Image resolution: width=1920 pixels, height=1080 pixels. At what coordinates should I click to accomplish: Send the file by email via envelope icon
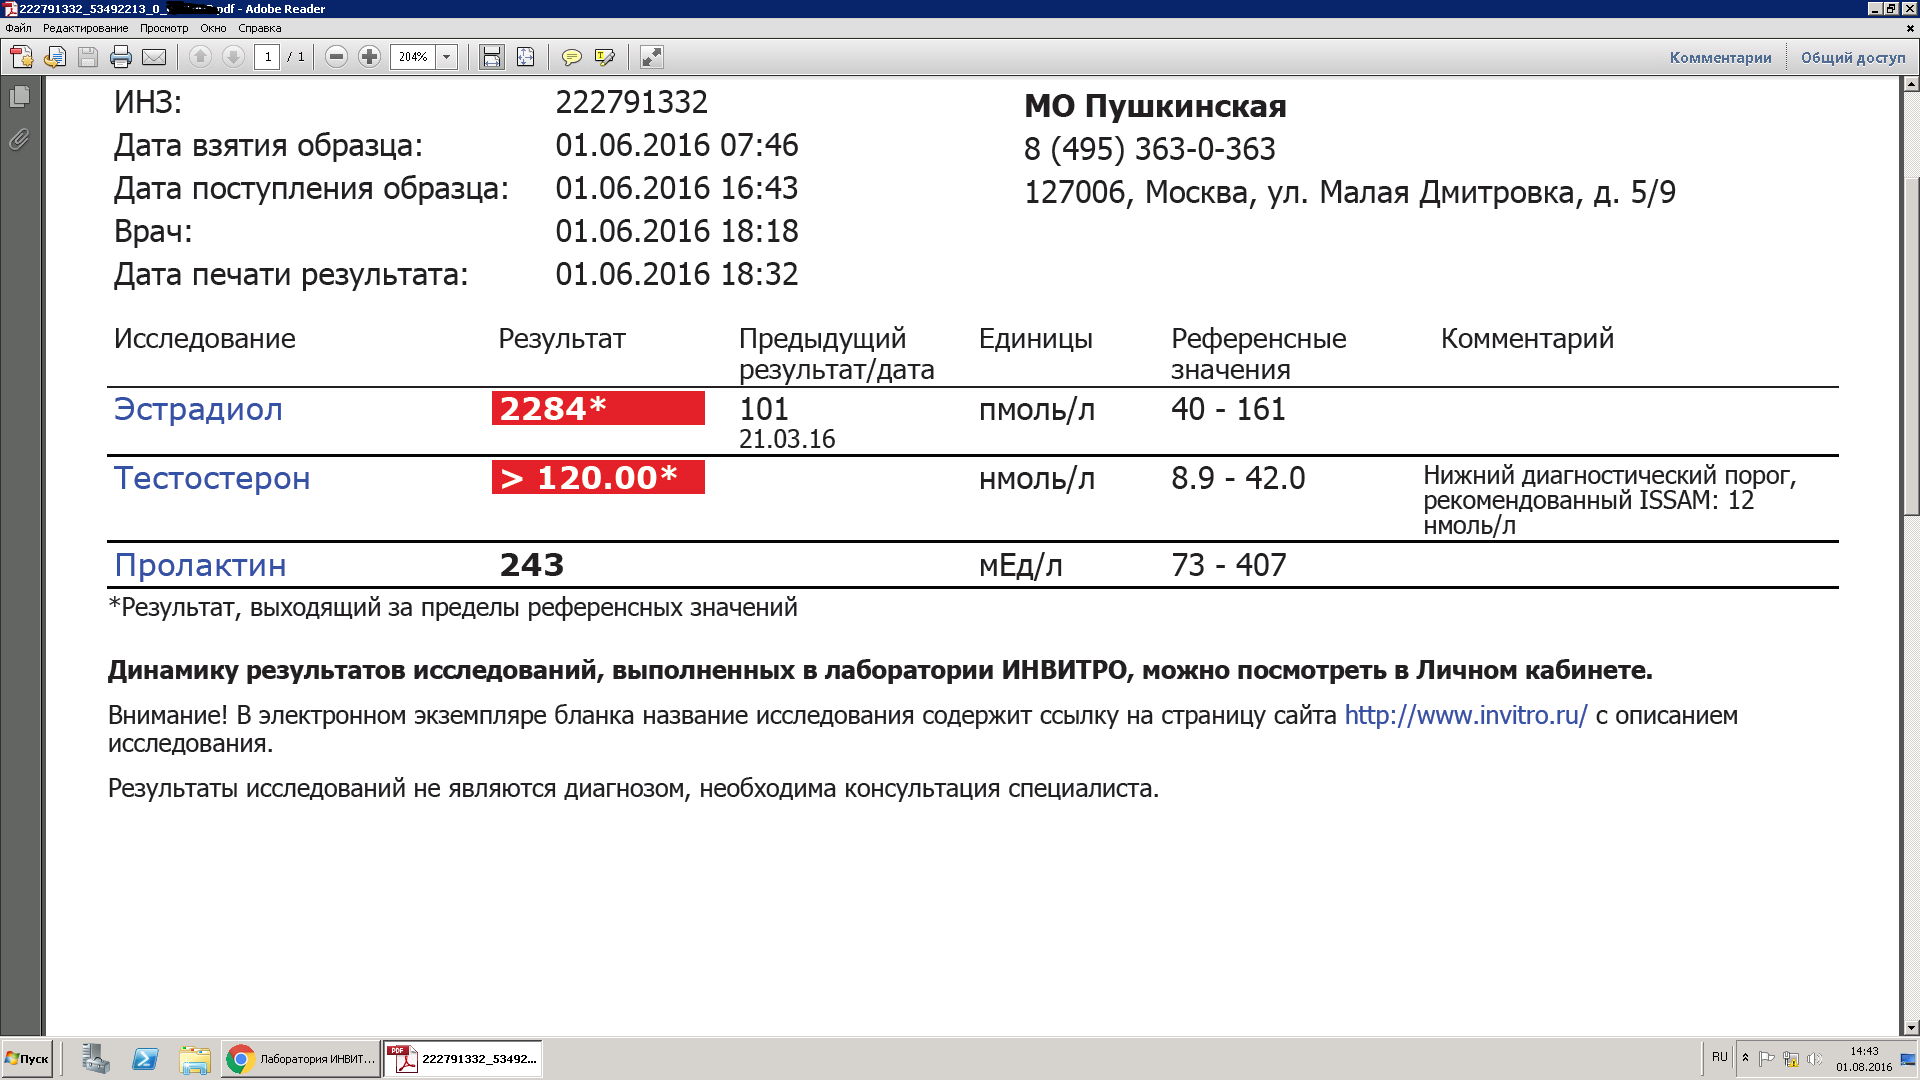[x=154, y=57]
